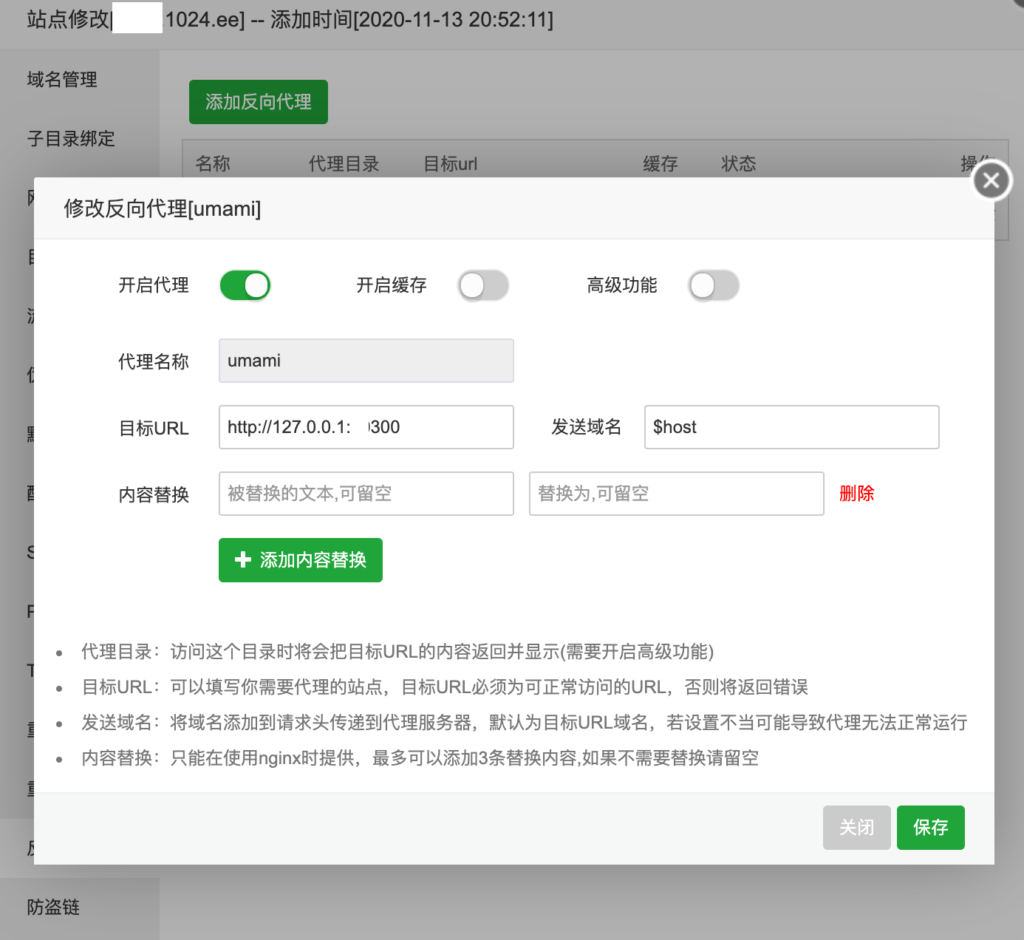Close the reverse proxy dialog with X icon
The height and width of the screenshot is (940, 1024).
pyautogui.click(x=991, y=180)
